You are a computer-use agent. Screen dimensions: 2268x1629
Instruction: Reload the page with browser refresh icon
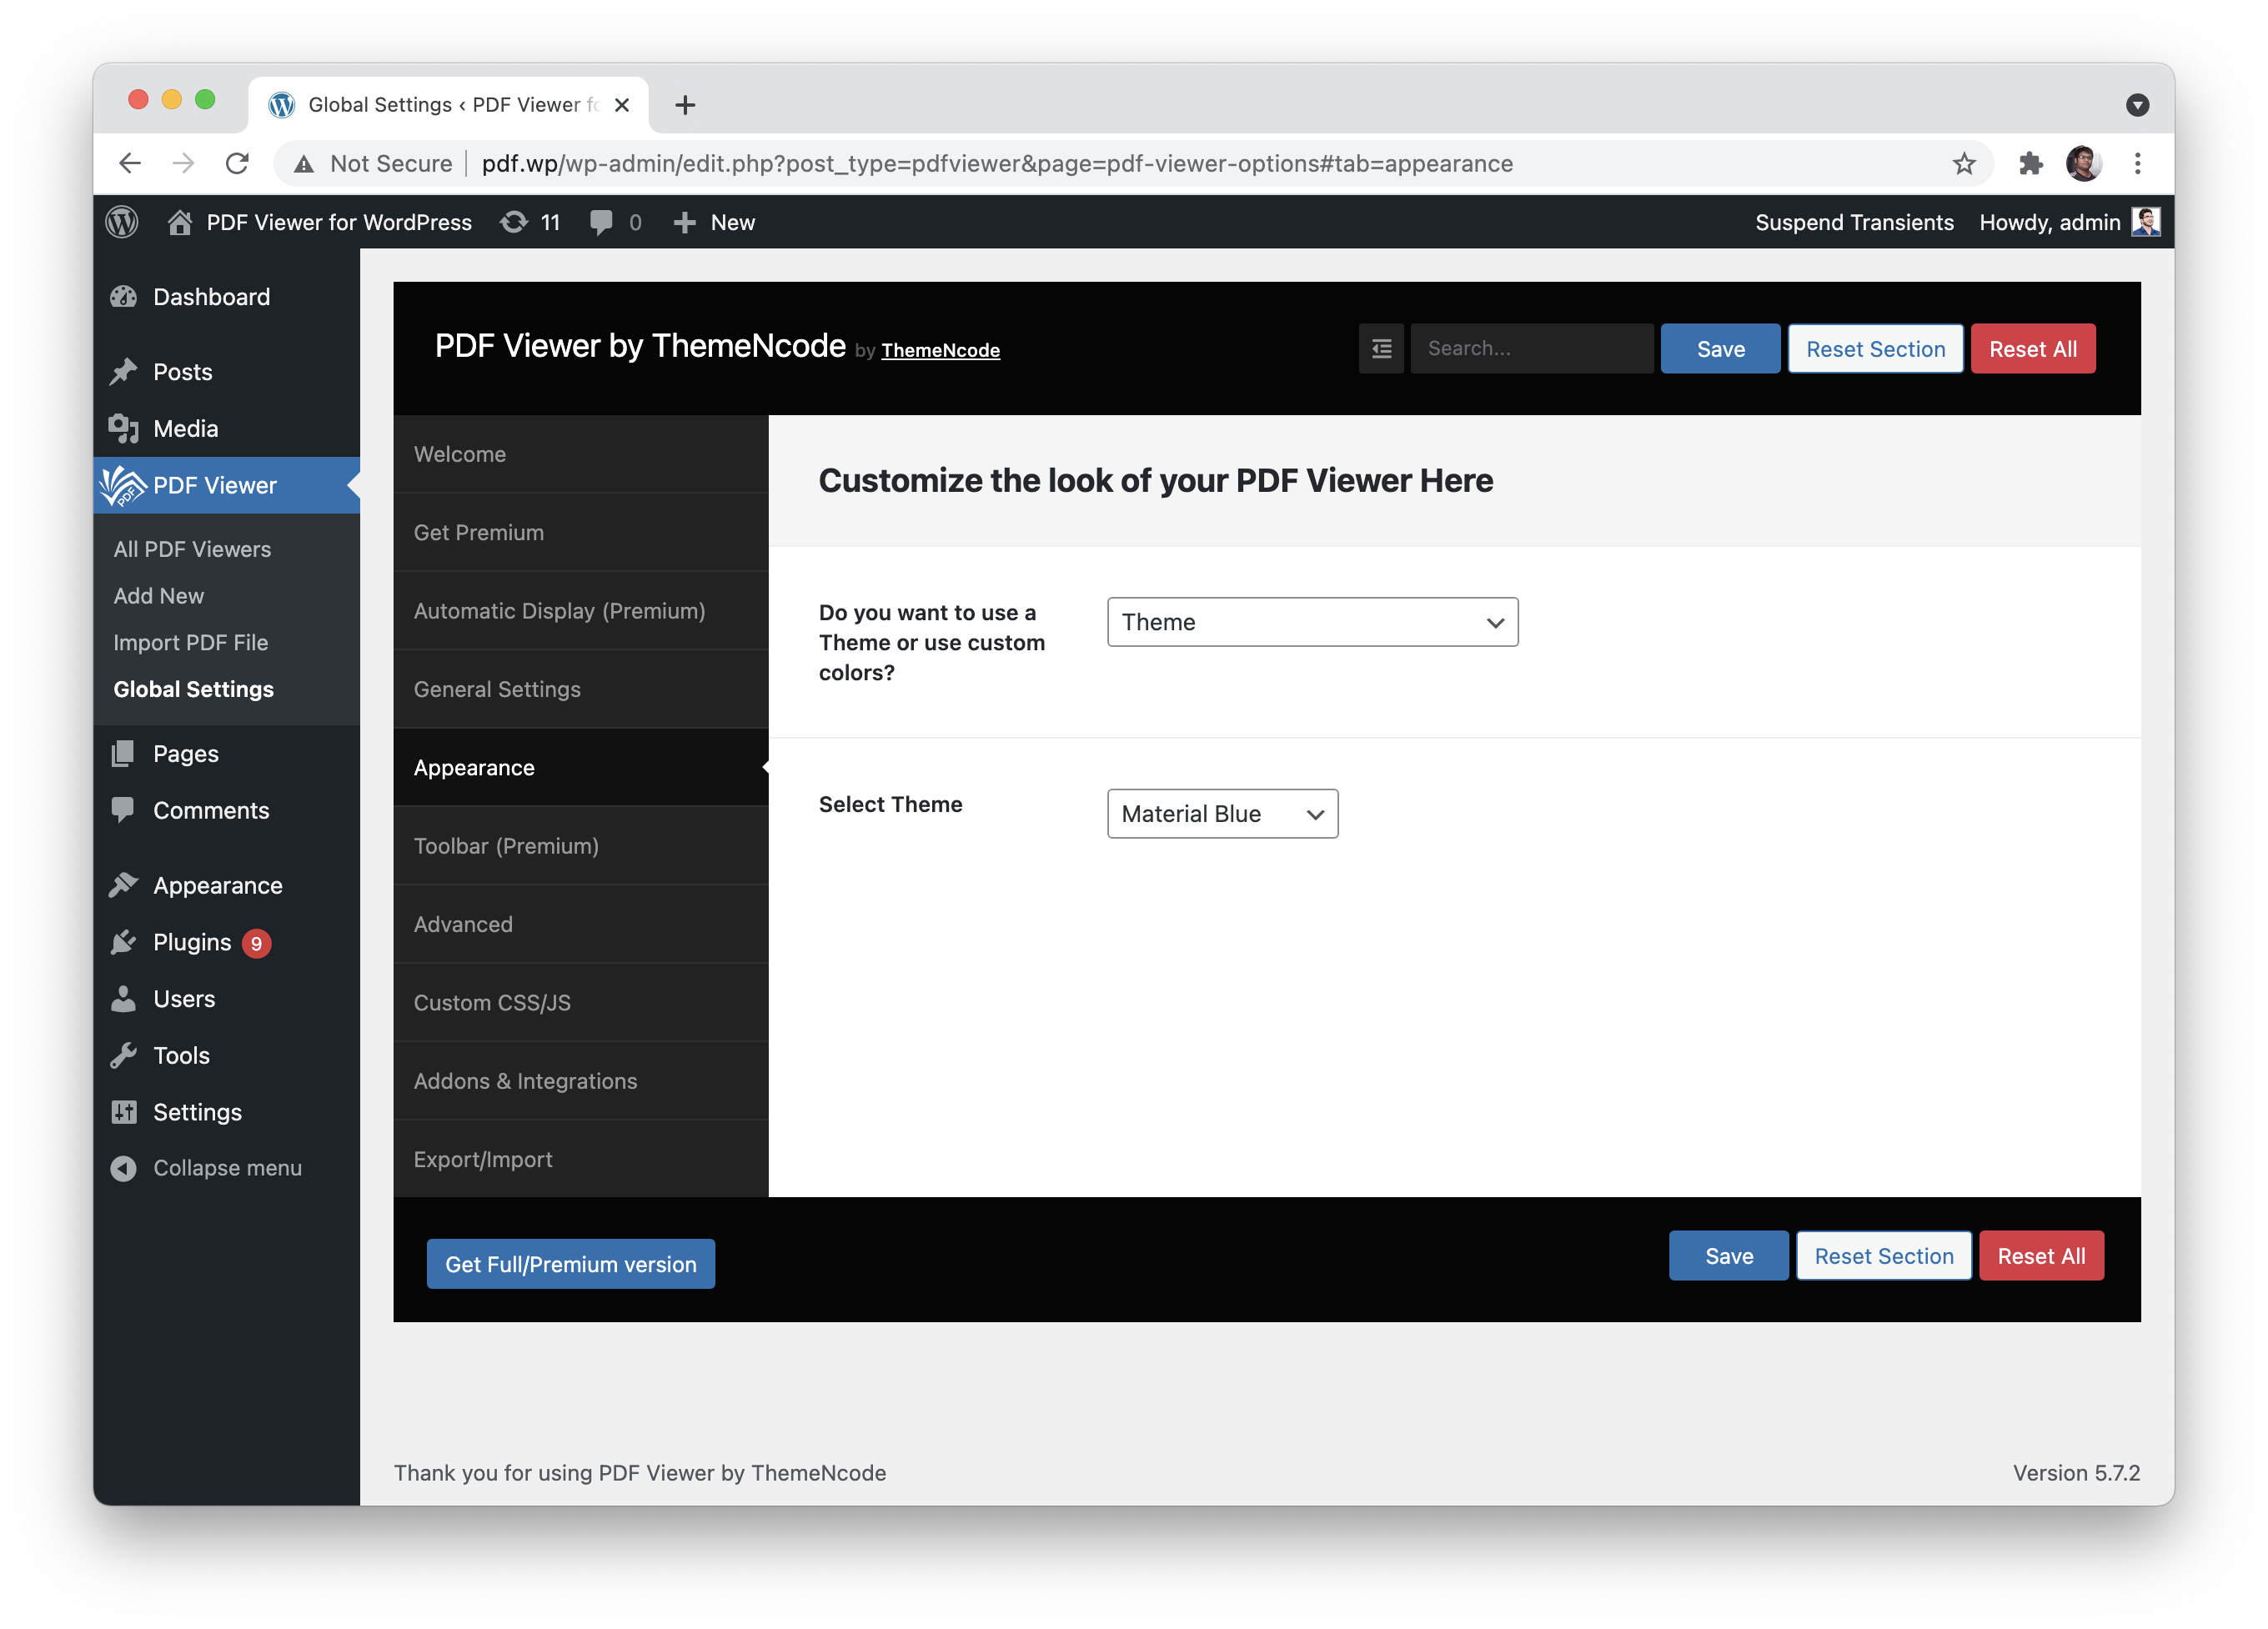point(237,163)
